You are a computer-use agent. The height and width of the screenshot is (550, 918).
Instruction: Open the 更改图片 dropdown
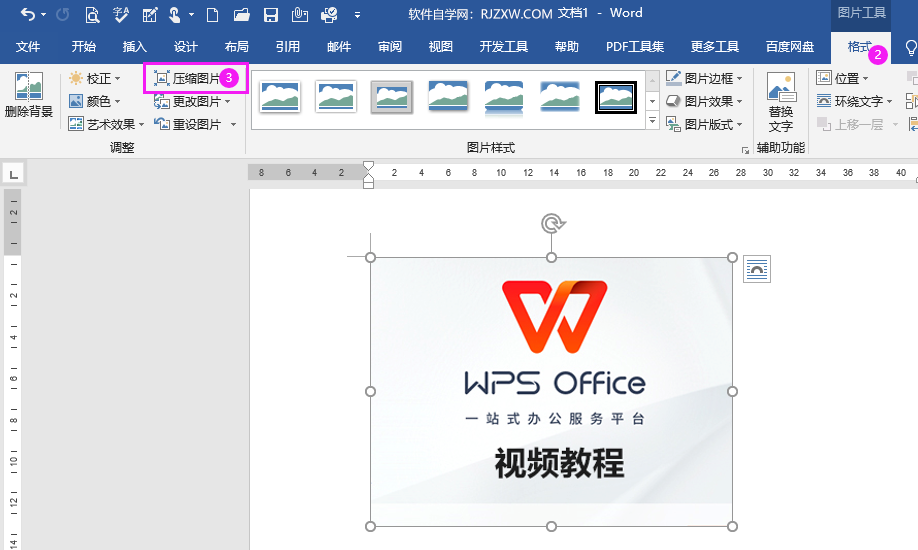click(x=192, y=101)
